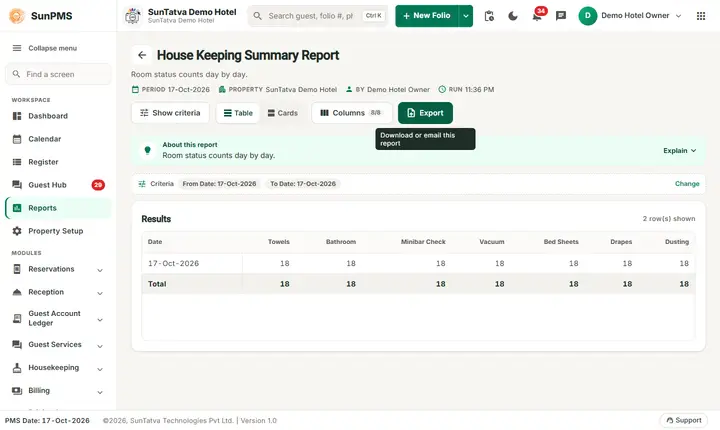The width and height of the screenshot is (720, 430).
Task: Open the Demo Hotel Owner user menu chevron
Action: pyautogui.click(x=678, y=16)
